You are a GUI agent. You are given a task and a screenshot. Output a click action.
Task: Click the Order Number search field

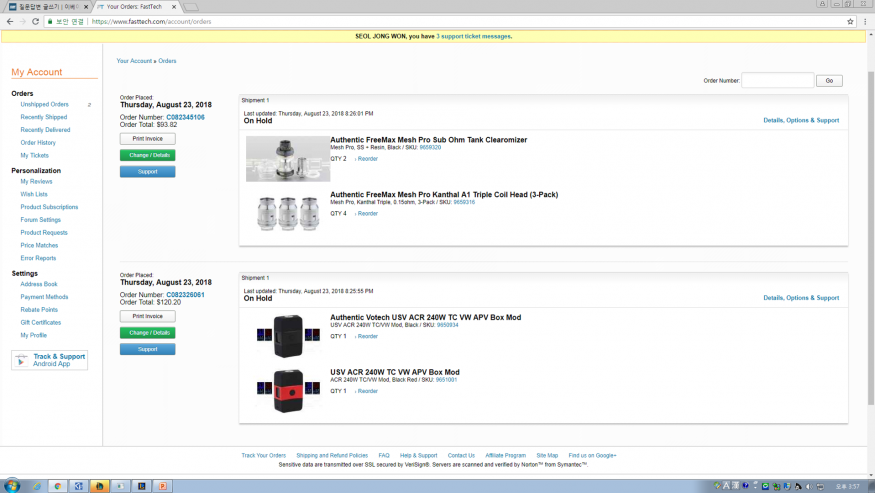pyautogui.click(x=777, y=80)
